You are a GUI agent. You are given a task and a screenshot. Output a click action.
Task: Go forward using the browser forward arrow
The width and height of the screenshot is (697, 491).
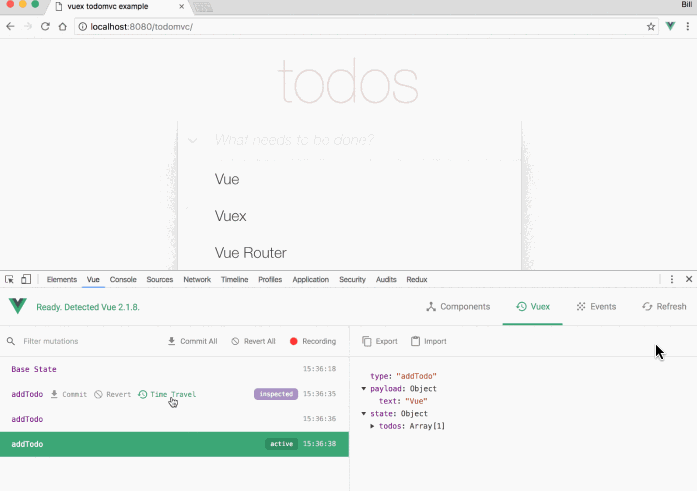coord(28,27)
